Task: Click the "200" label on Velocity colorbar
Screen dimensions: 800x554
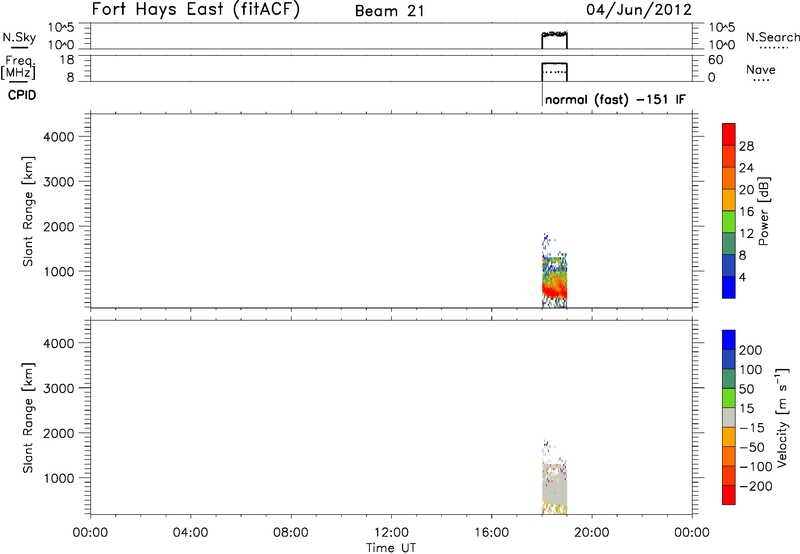Action: (751, 350)
